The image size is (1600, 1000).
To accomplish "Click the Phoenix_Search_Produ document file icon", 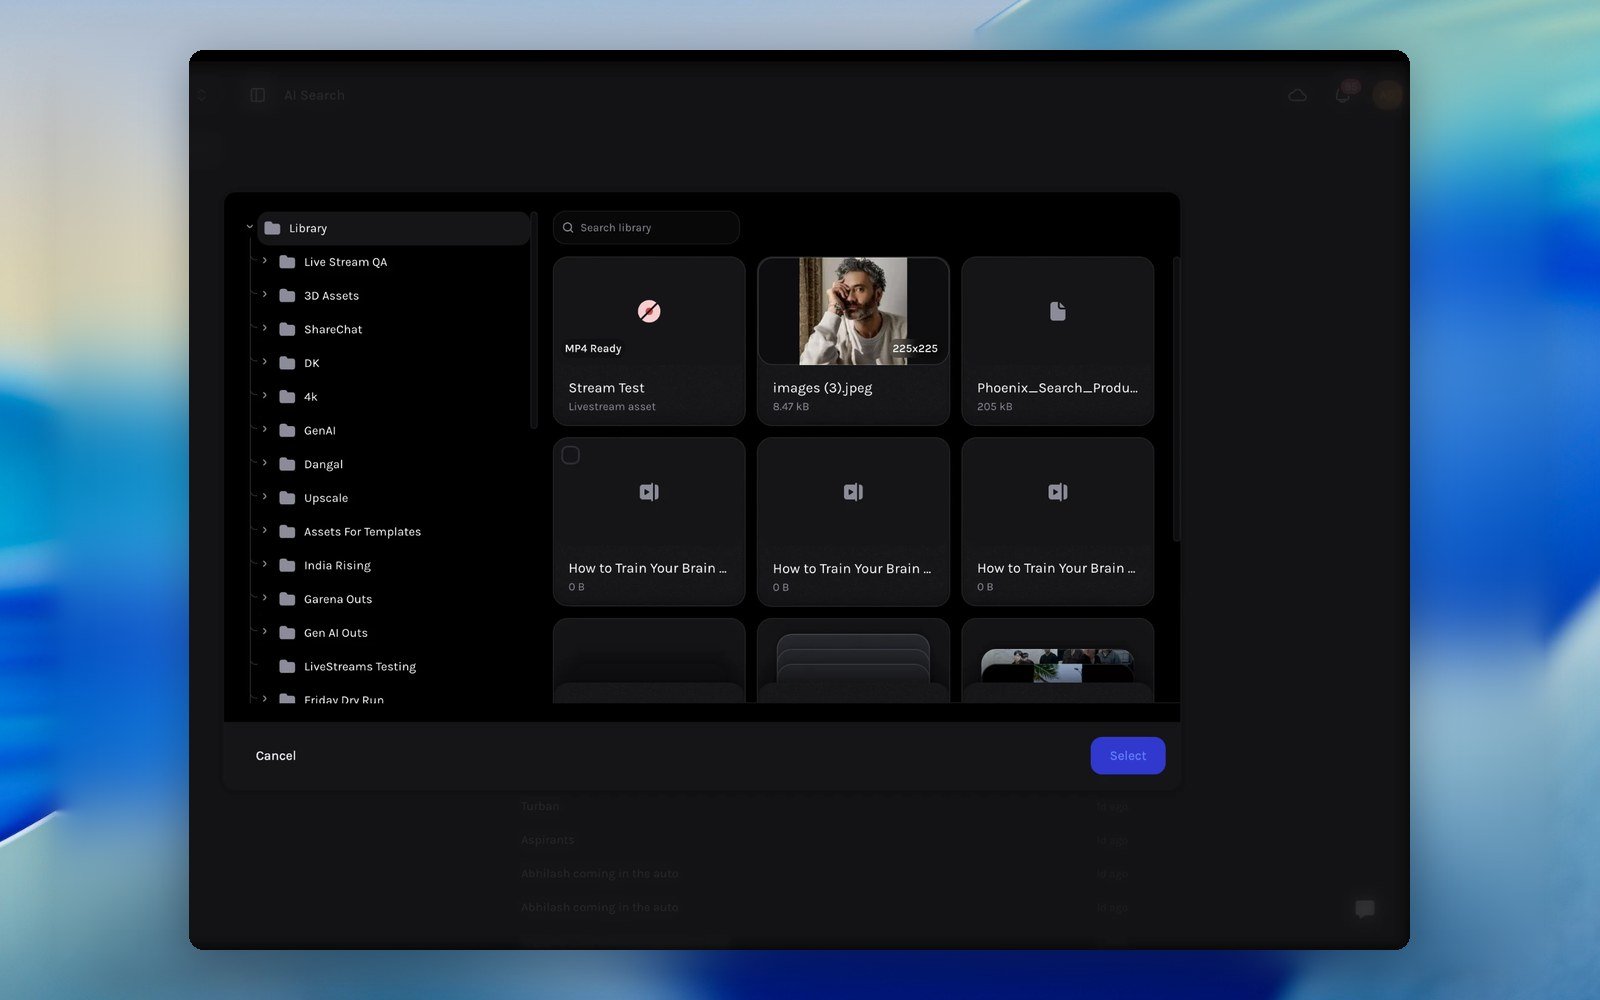I will (x=1057, y=312).
